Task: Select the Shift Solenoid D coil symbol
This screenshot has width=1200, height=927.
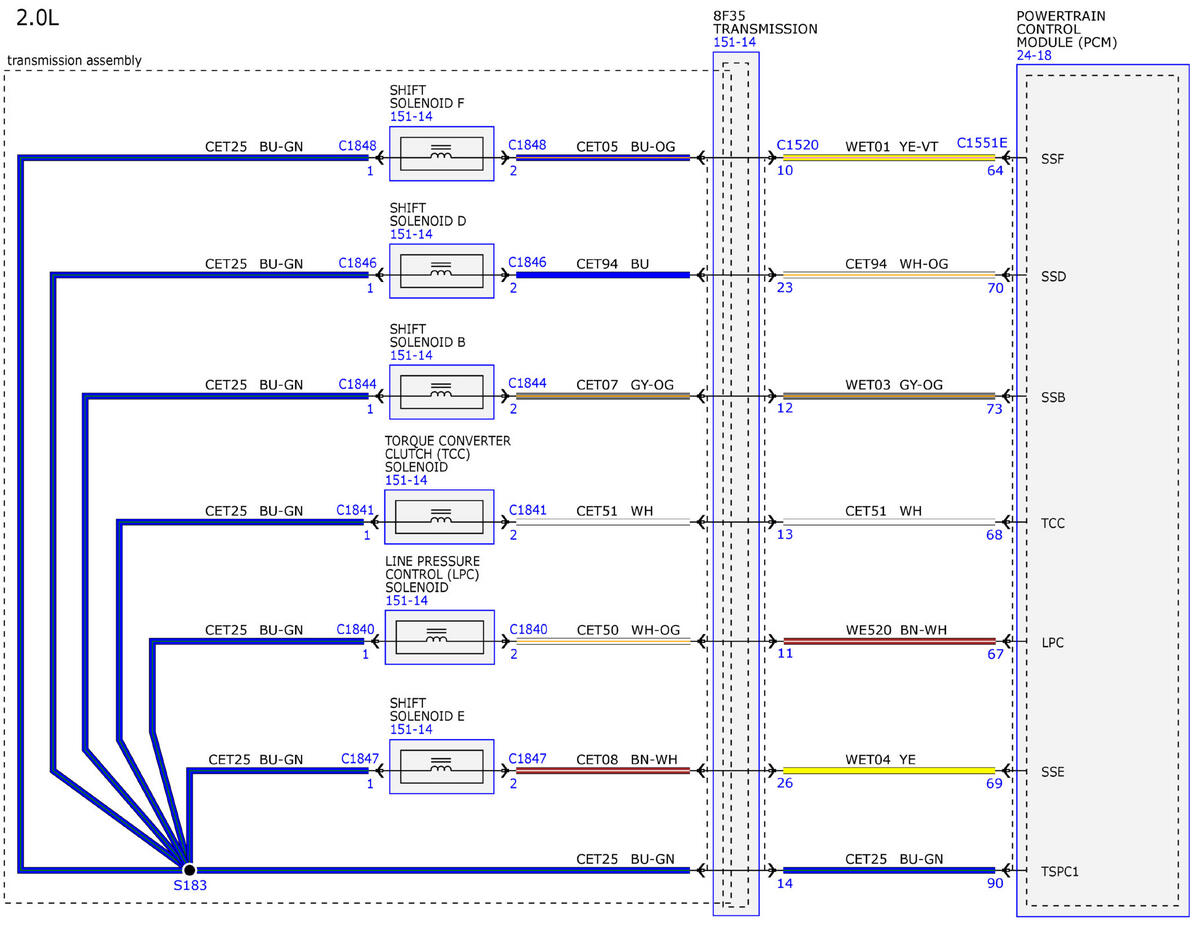Action: click(441, 271)
